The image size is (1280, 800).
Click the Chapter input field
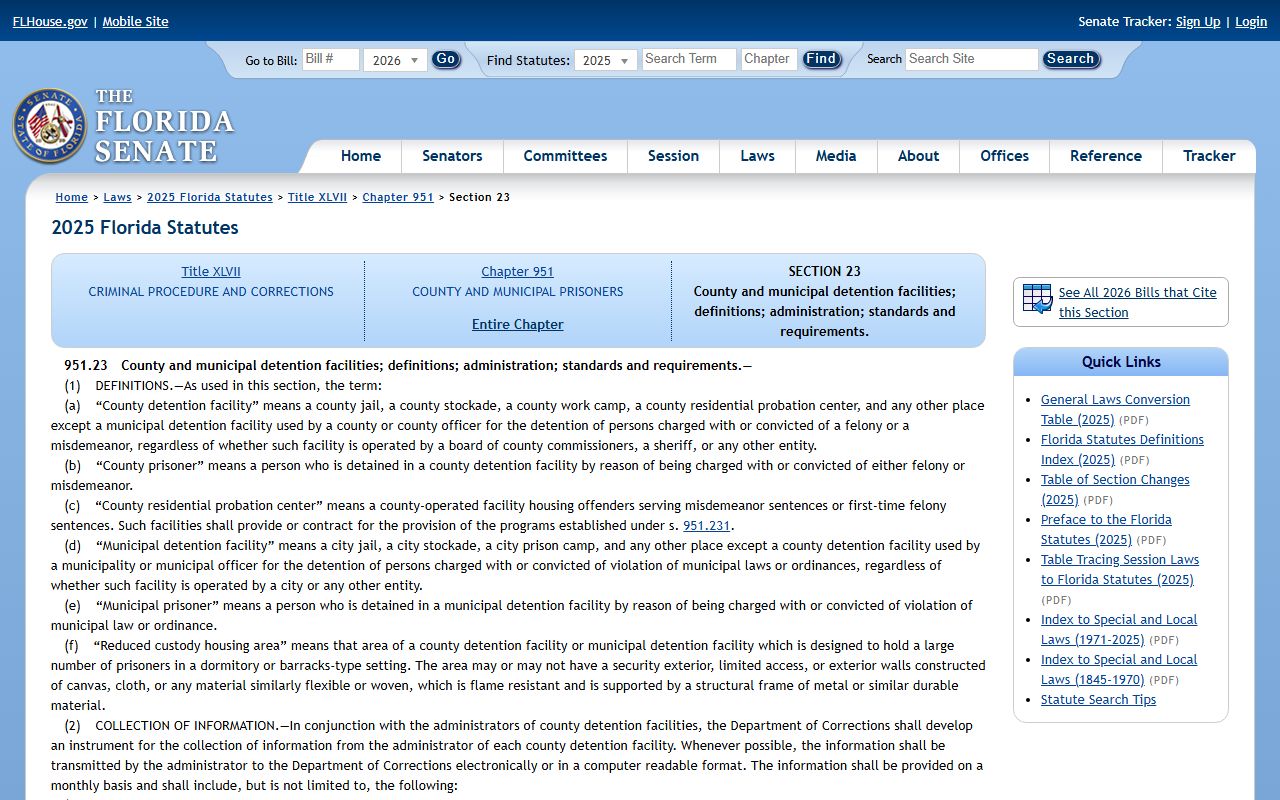tap(769, 59)
